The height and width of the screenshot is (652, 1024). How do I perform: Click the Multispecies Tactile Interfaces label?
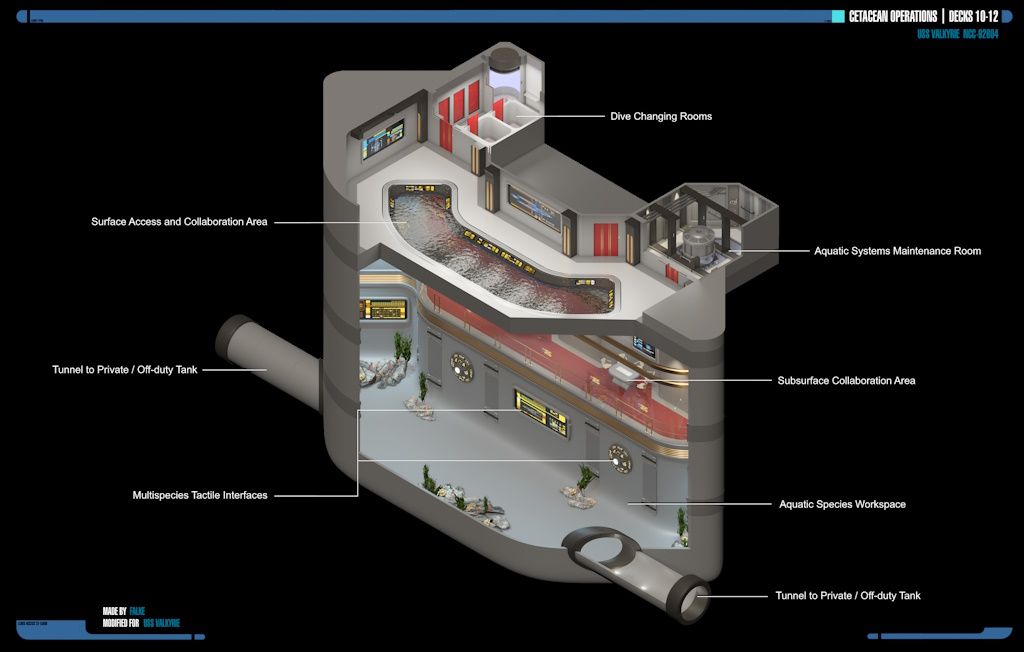(x=200, y=495)
